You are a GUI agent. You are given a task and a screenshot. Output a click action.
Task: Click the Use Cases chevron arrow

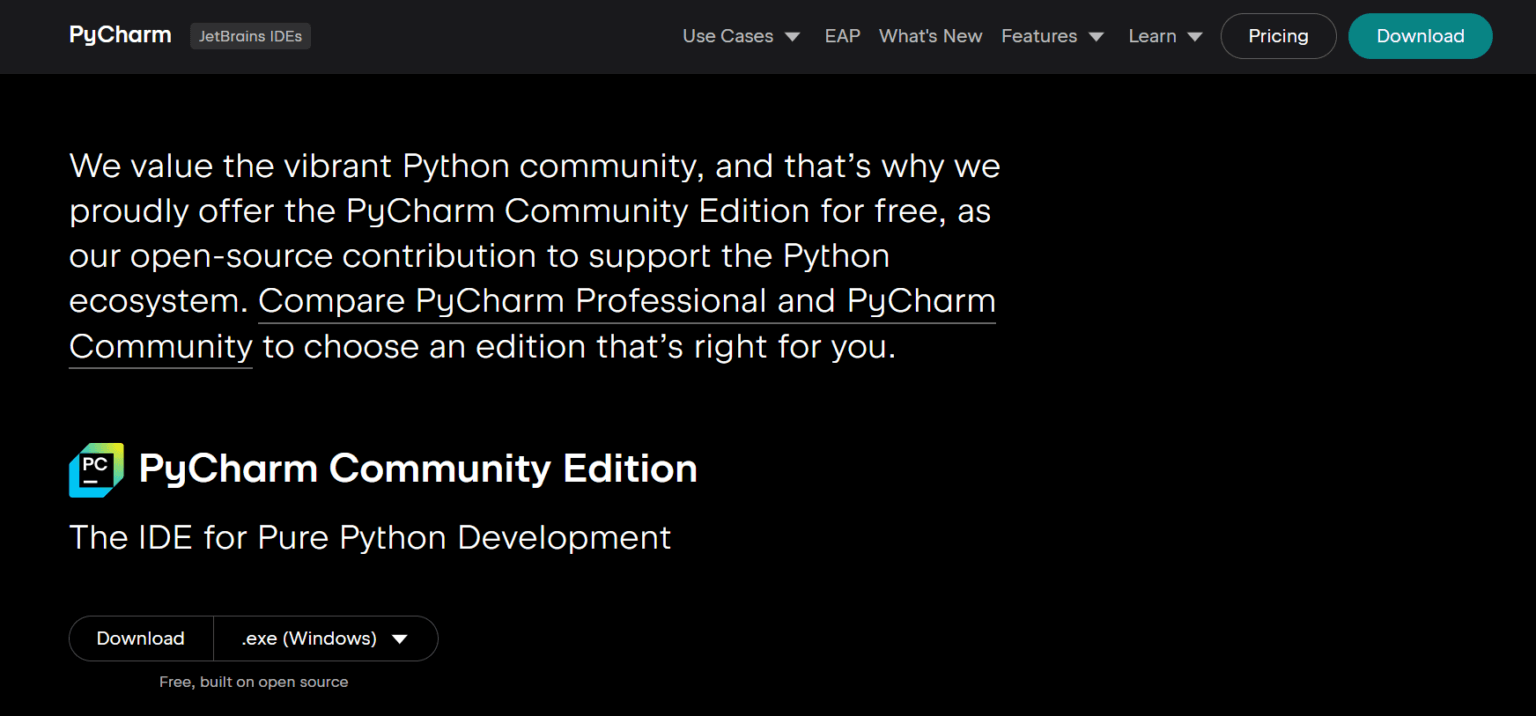click(x=793, y=36)
